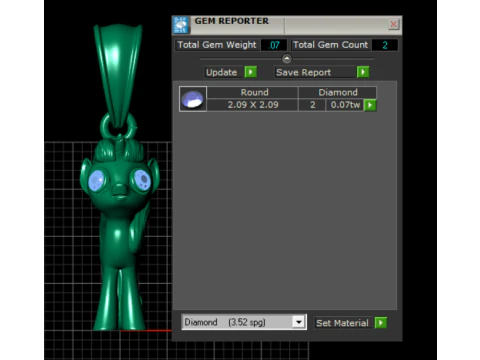Click the Total Gem Weight value .07

274,45
